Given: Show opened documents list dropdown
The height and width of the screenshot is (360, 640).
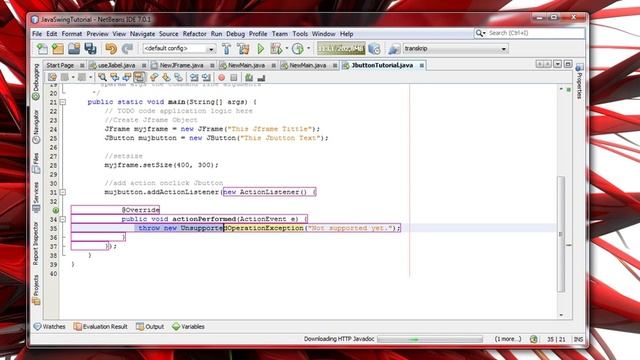Looking at the screenshot, I should 558,64.
